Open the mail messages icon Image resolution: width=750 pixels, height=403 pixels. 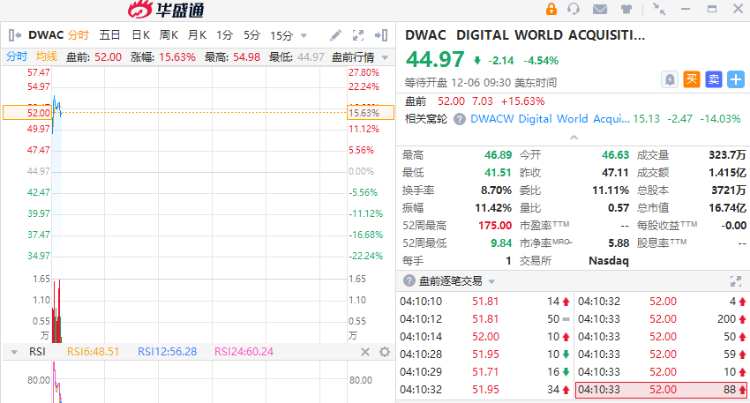coord(600,9)
